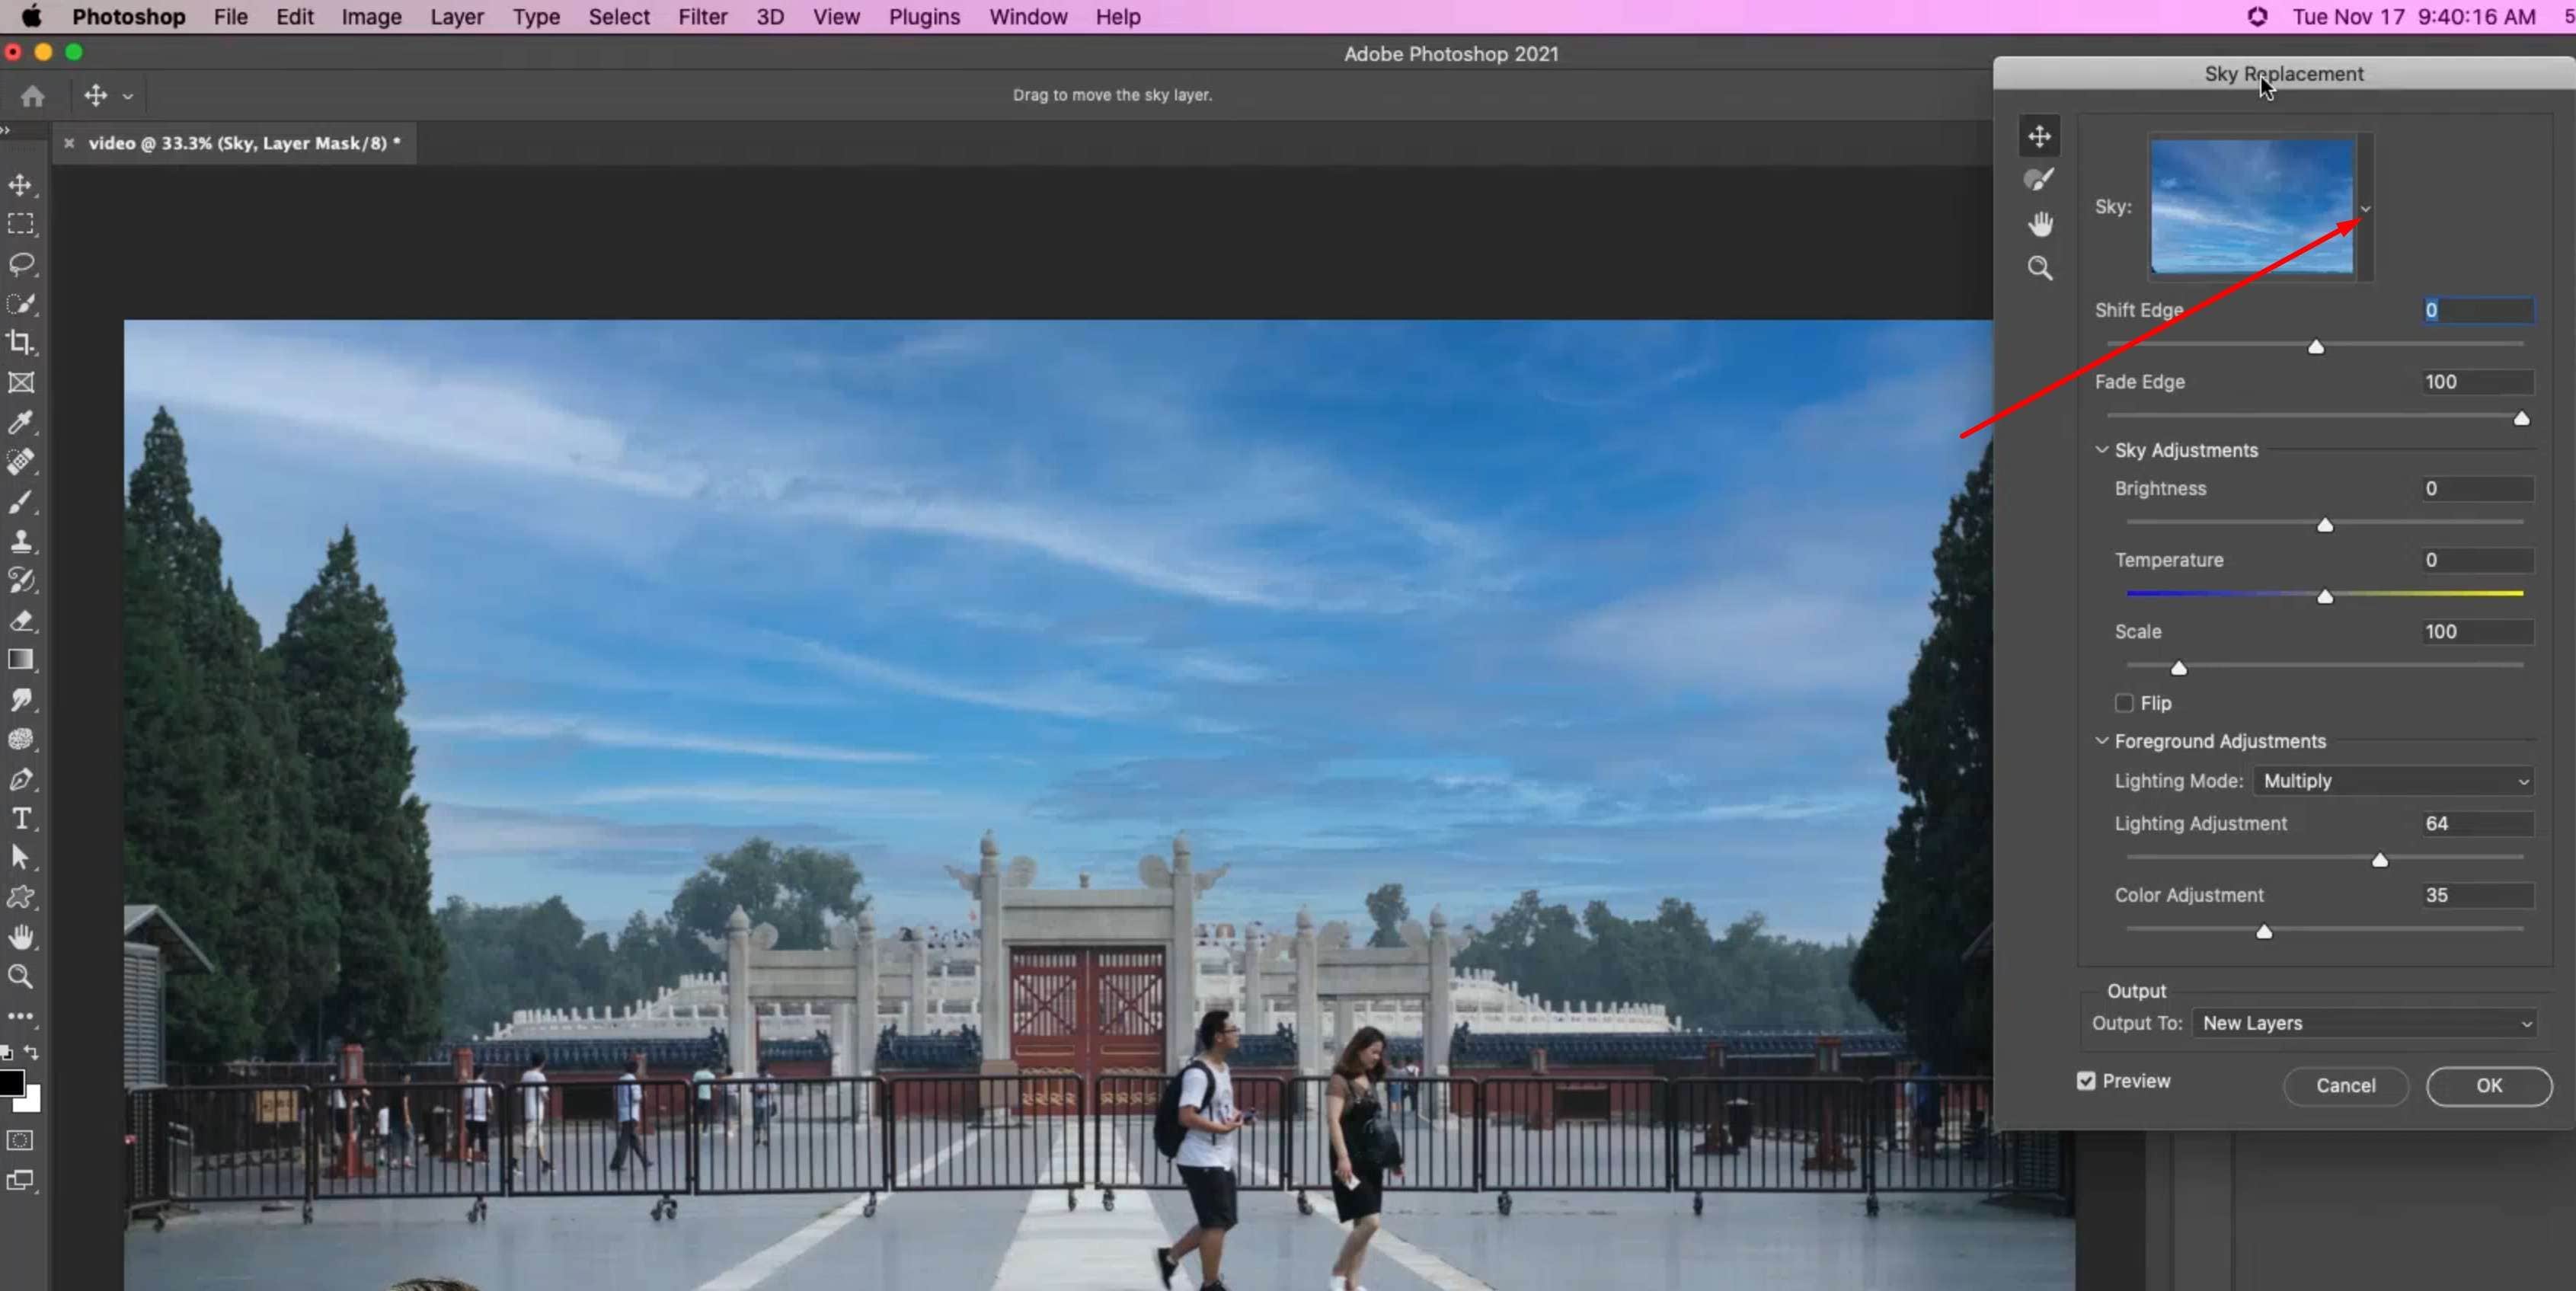Image resolution: width=2576 pixels, height=1291 pixels.
Task: Click the Cancel button
Action: pos(2345,1086)
